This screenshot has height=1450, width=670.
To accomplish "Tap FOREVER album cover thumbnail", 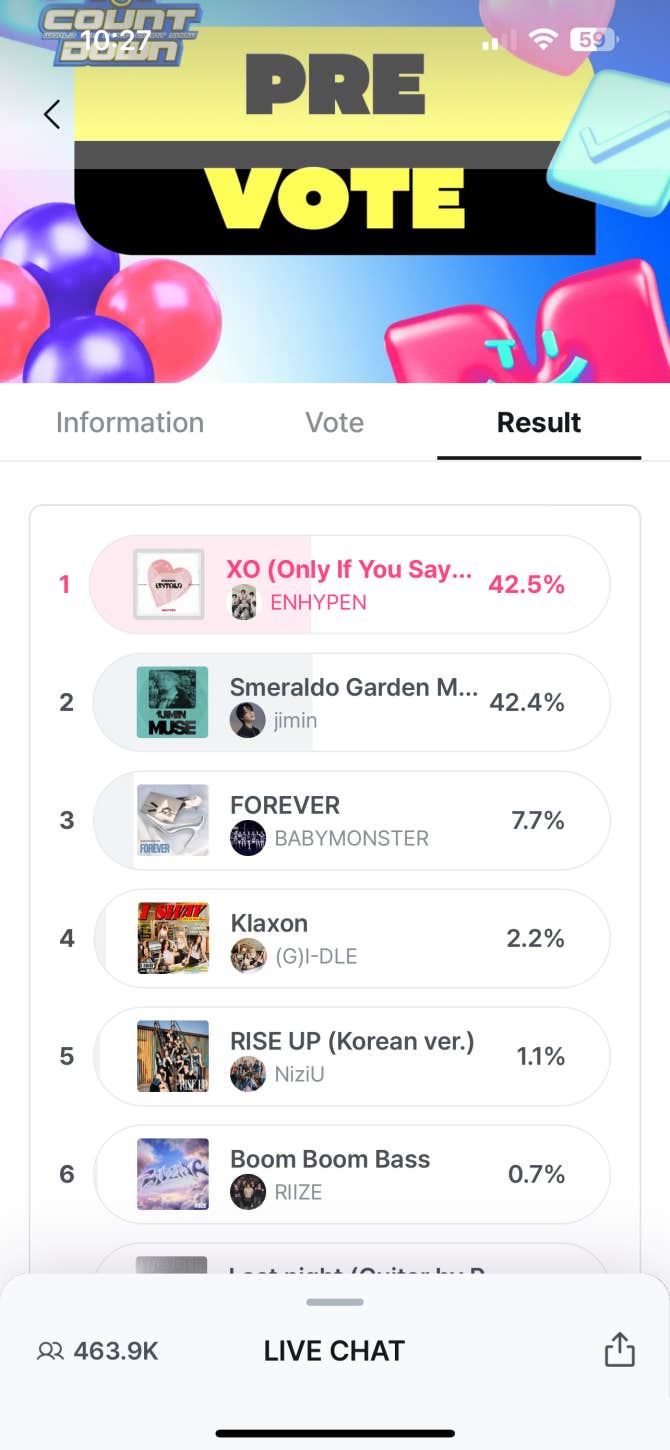I will pos(172,820).
